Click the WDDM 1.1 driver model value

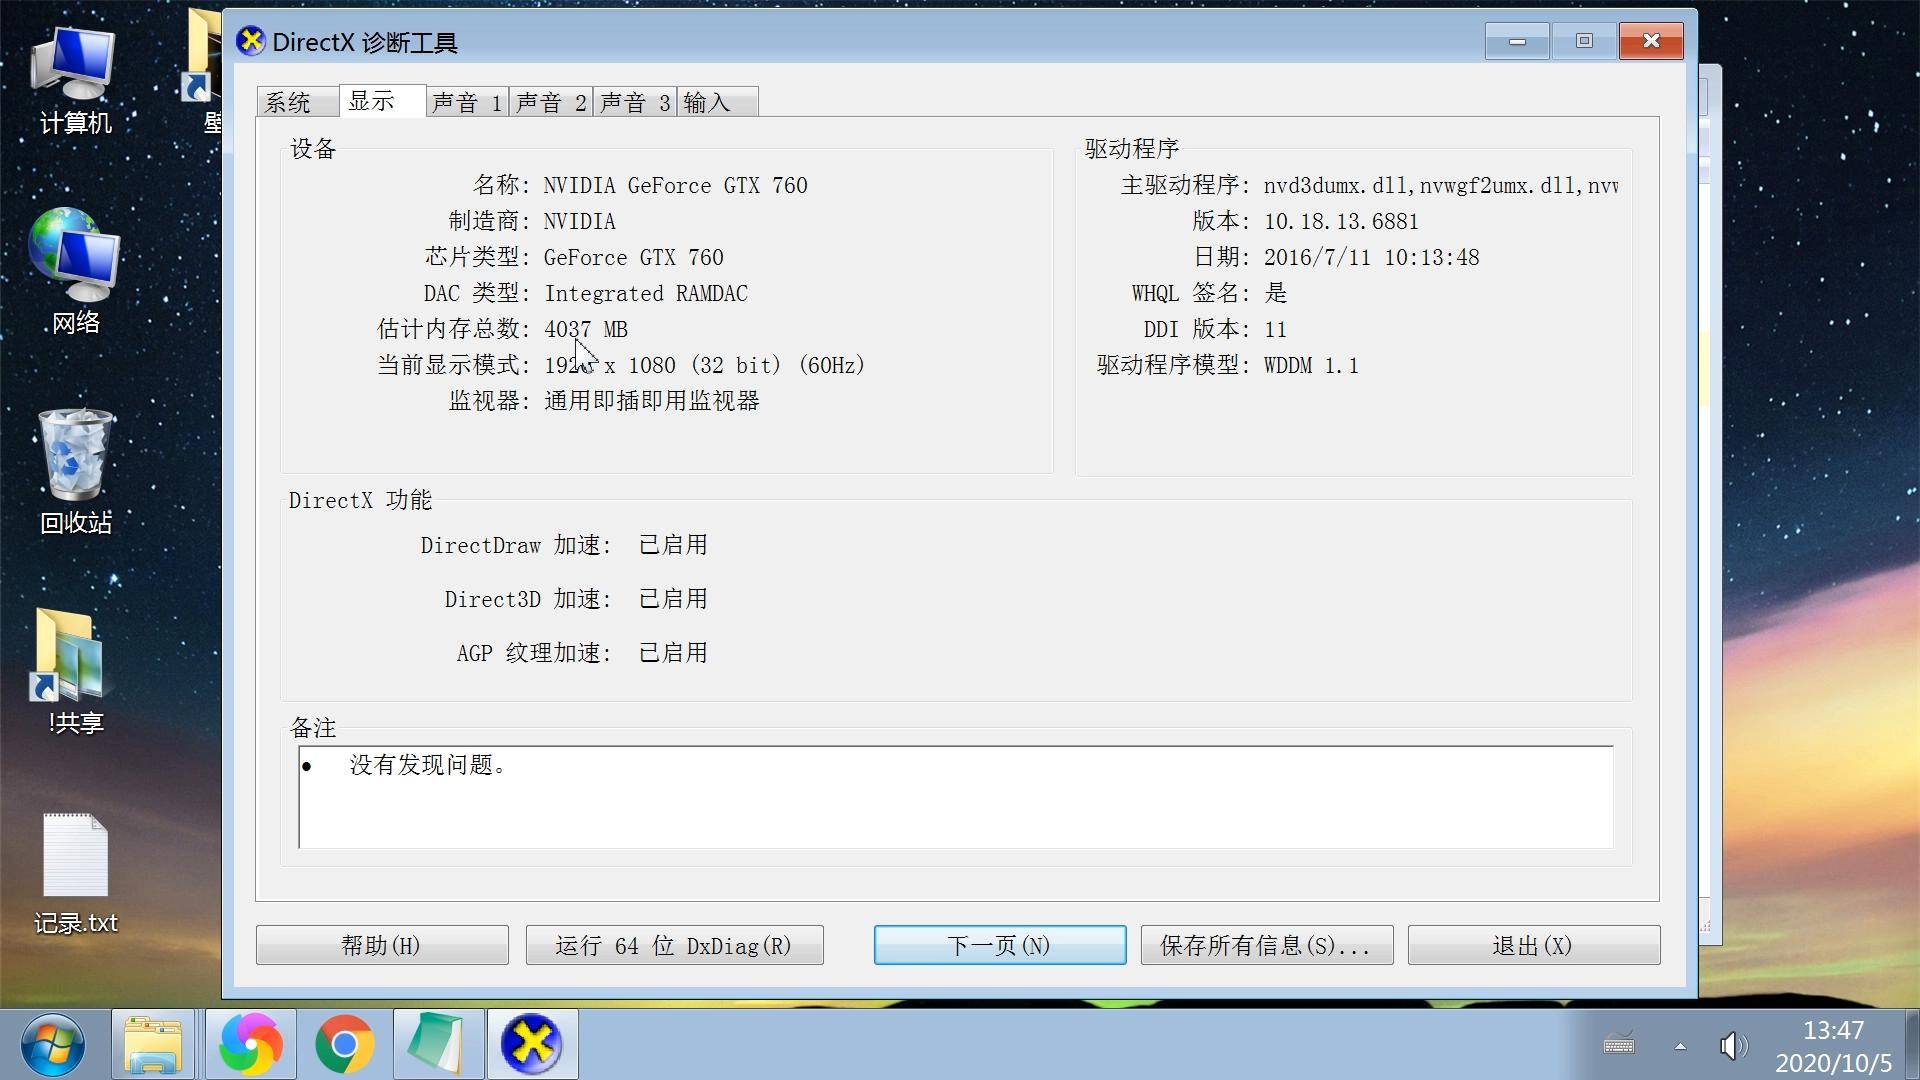point(1311,366)
